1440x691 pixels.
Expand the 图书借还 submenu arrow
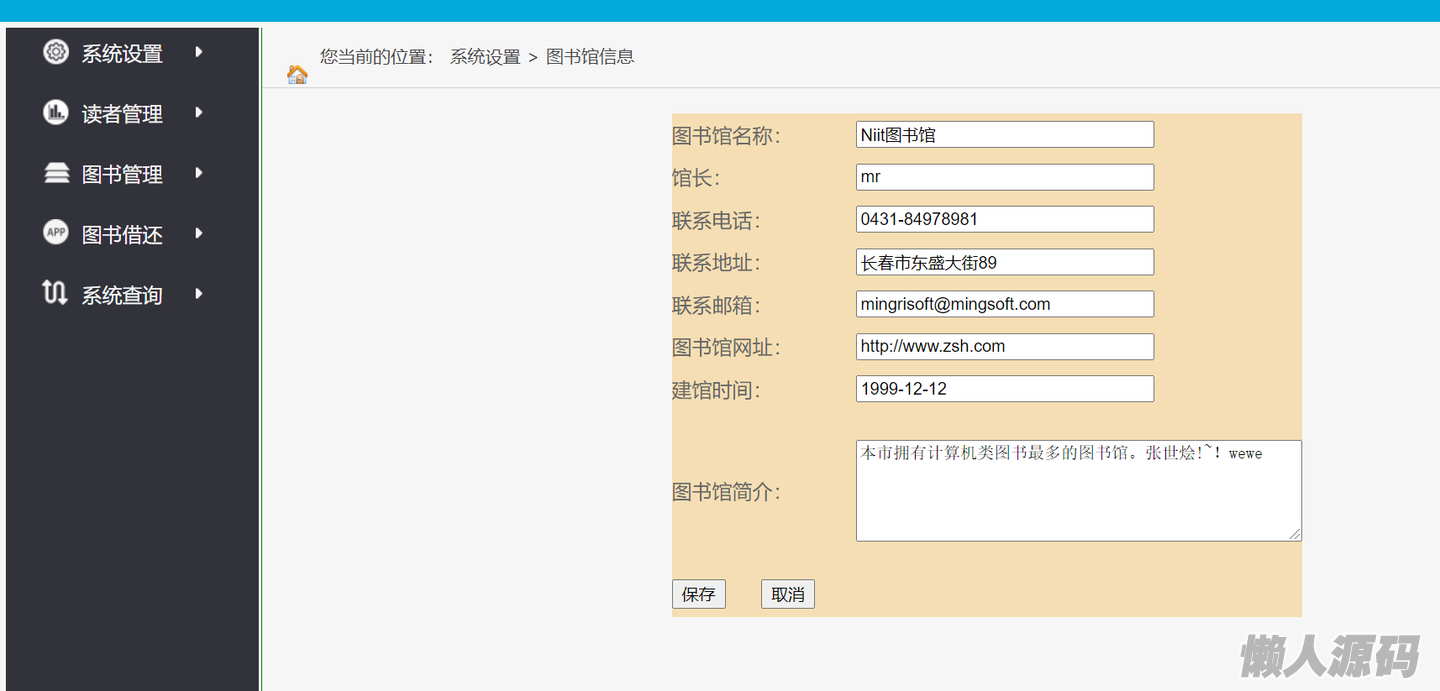(199, 233)
